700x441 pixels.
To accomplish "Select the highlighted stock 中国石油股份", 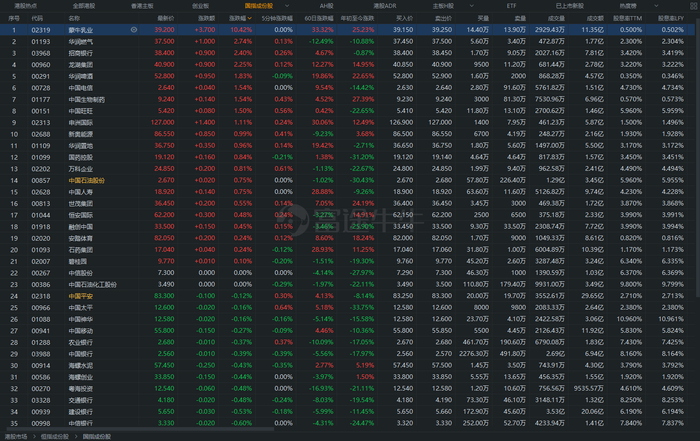I will [87, 180].
